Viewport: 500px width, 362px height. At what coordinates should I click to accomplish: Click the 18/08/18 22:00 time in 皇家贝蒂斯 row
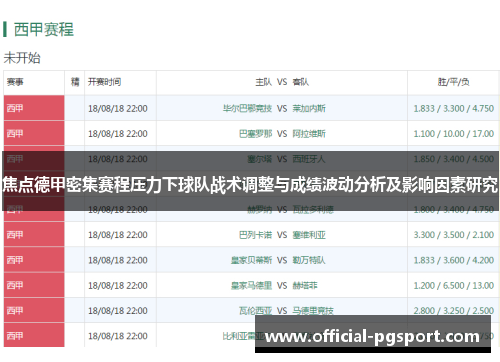pyautogui.click(x=118, y=260)
